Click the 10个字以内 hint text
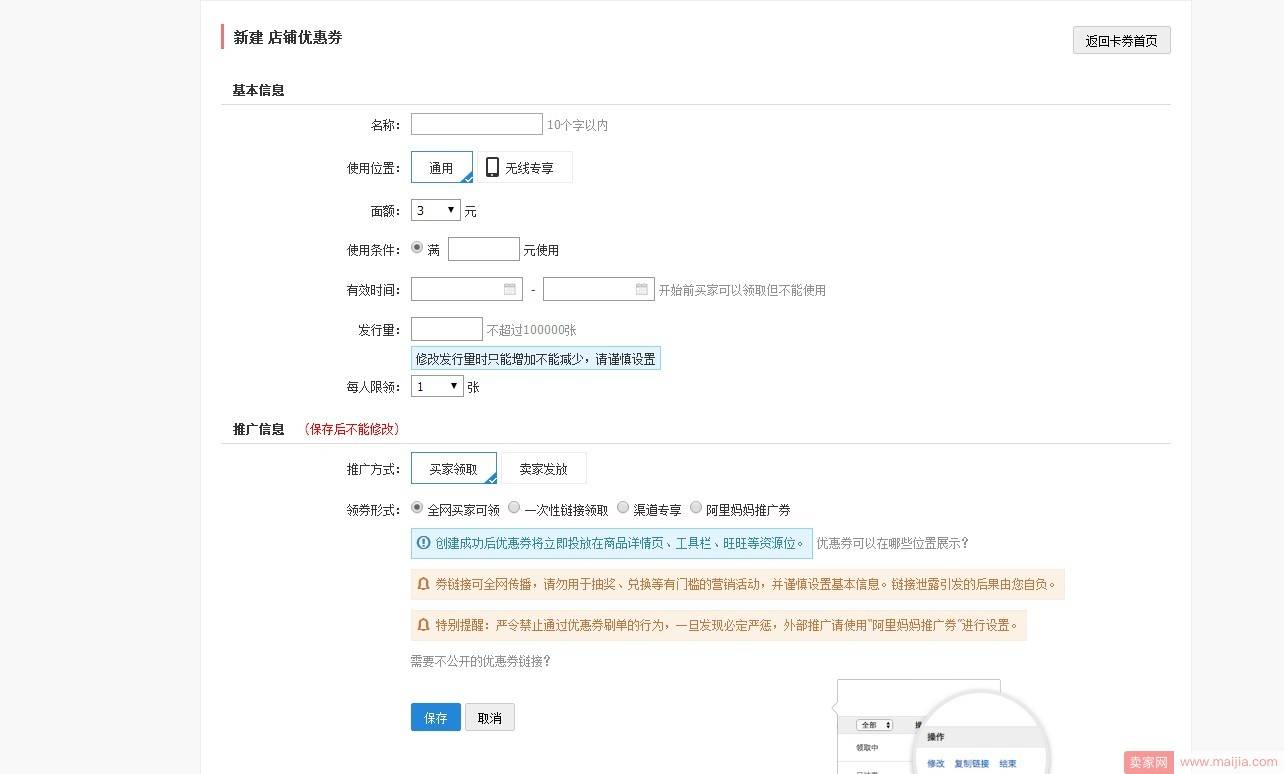The height and width of the screenshot is (774, 1284). pos(577,125)
